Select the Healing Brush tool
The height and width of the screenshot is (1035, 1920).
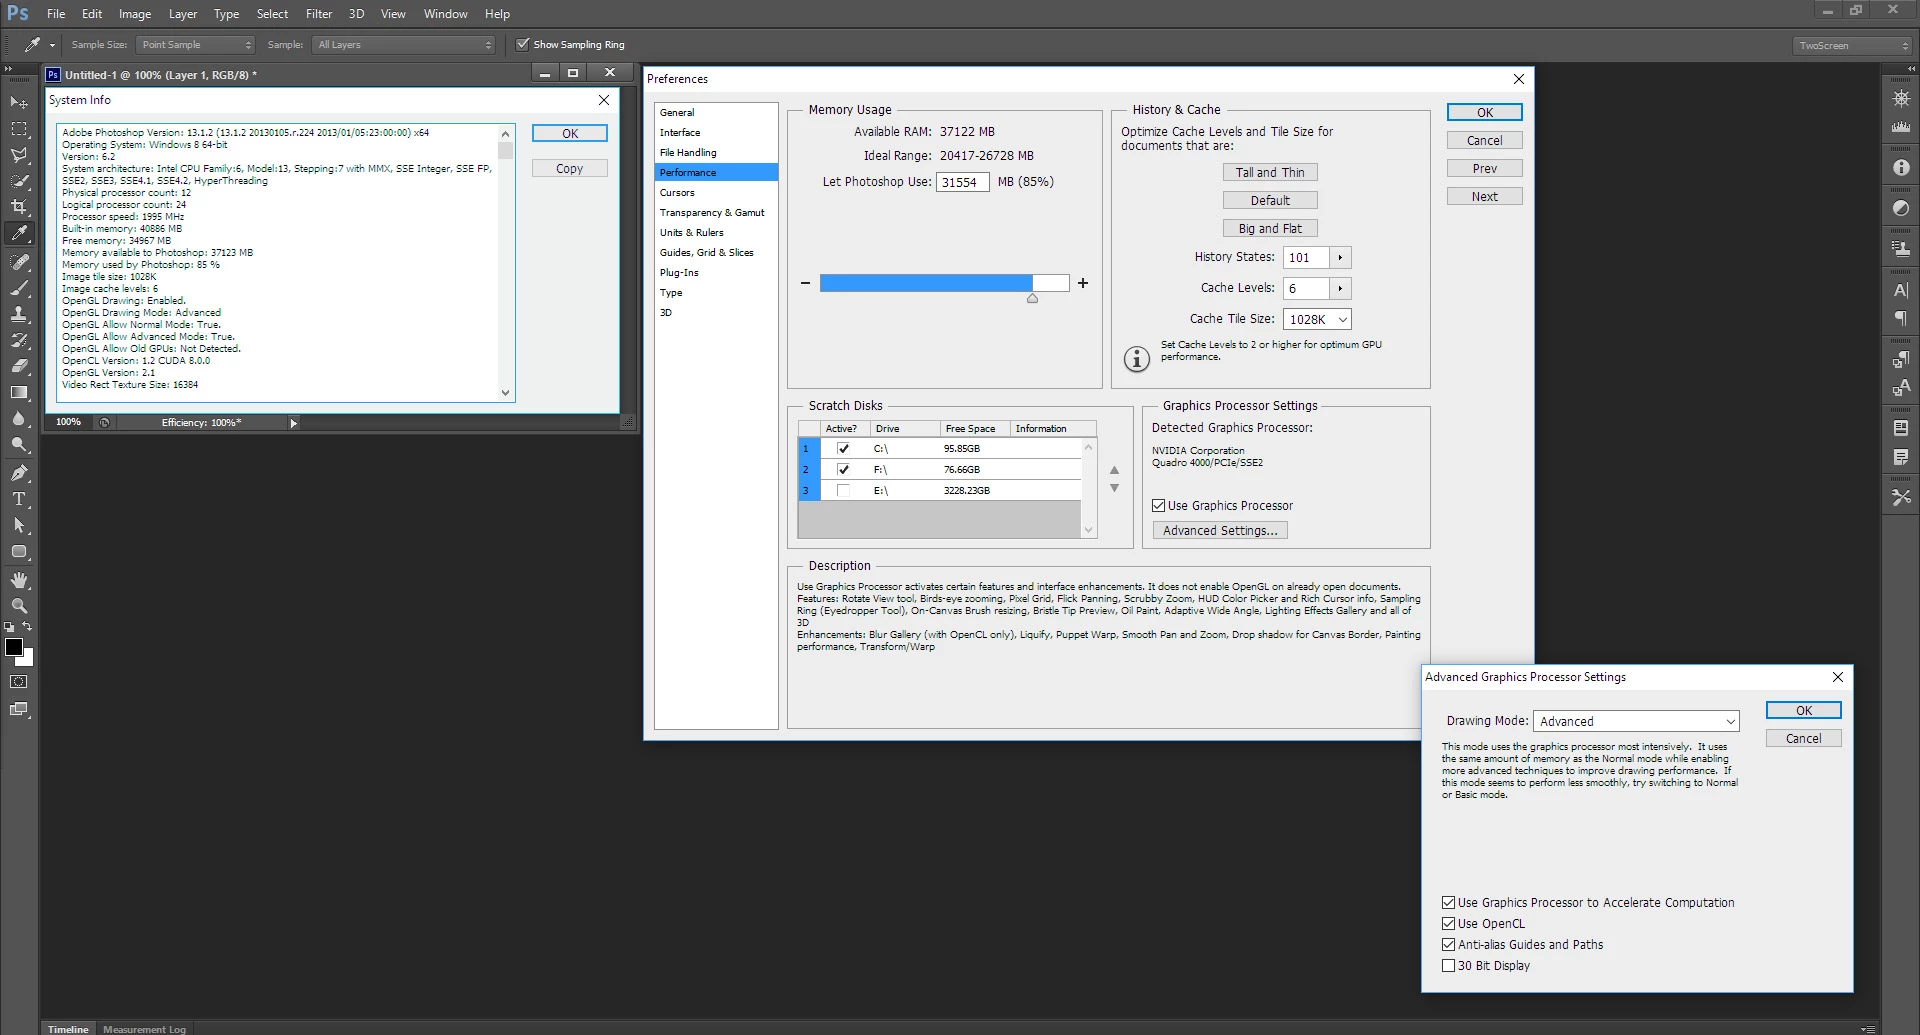coord(19,262)
